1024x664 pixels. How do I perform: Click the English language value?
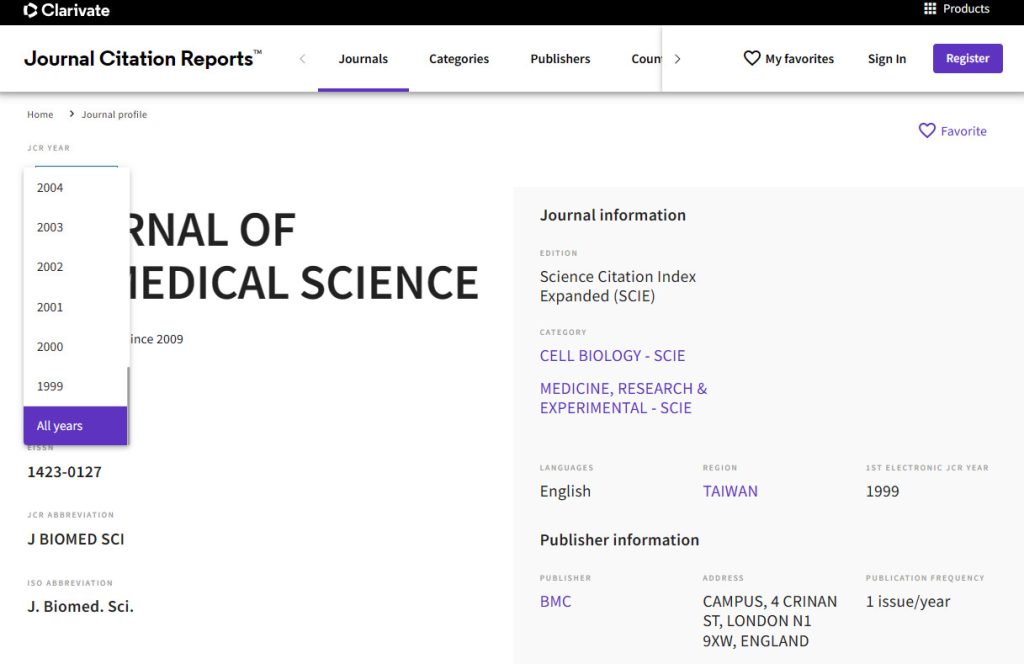[565, 491]
